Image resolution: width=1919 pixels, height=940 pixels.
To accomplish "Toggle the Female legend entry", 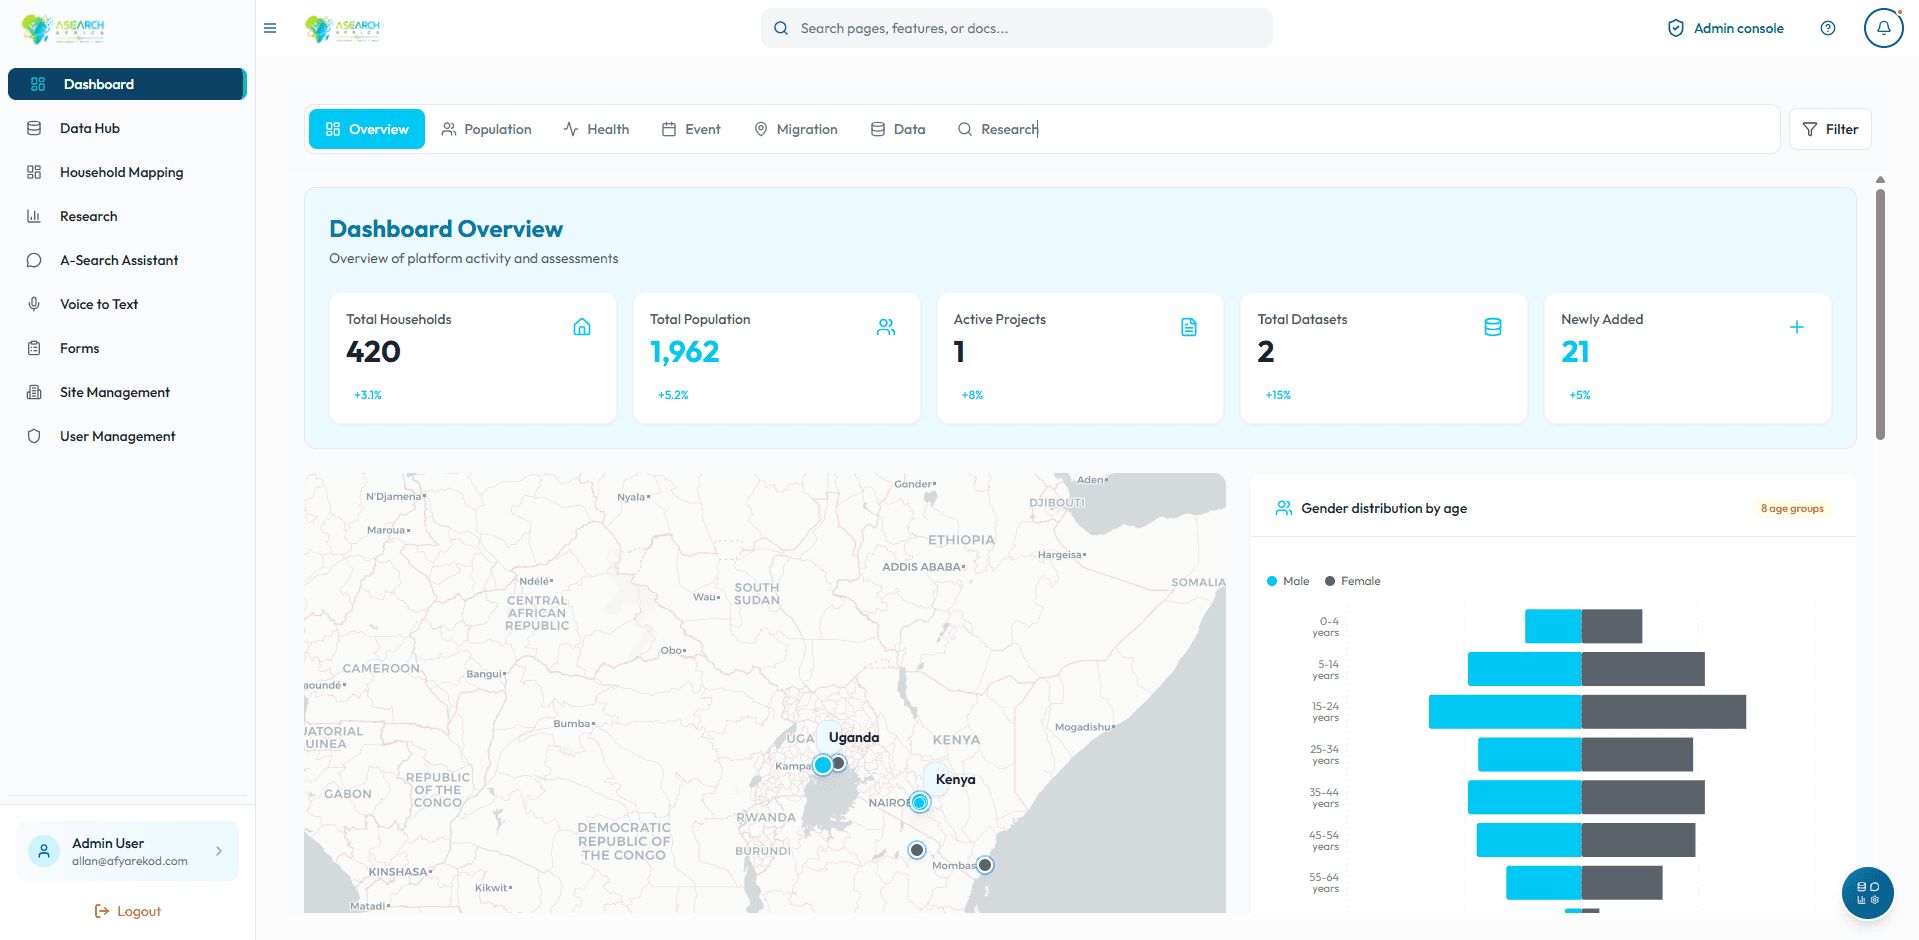I will click(x=1353, y=581).
